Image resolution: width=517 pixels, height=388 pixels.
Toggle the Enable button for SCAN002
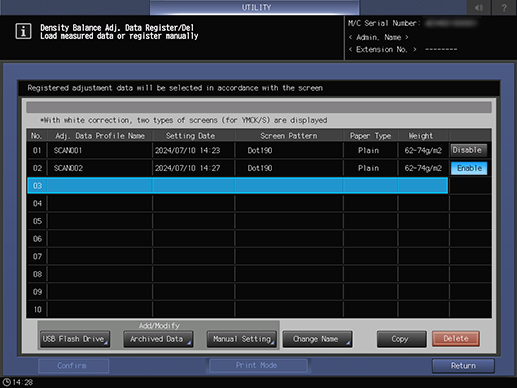coord(469,168)
